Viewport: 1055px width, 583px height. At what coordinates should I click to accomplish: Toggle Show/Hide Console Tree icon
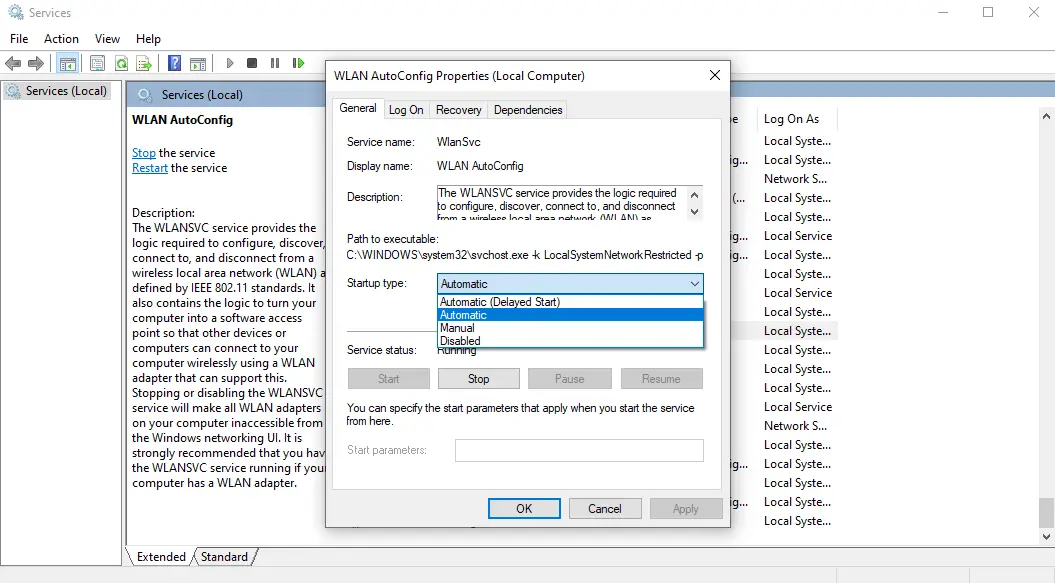tap(67, 63)
